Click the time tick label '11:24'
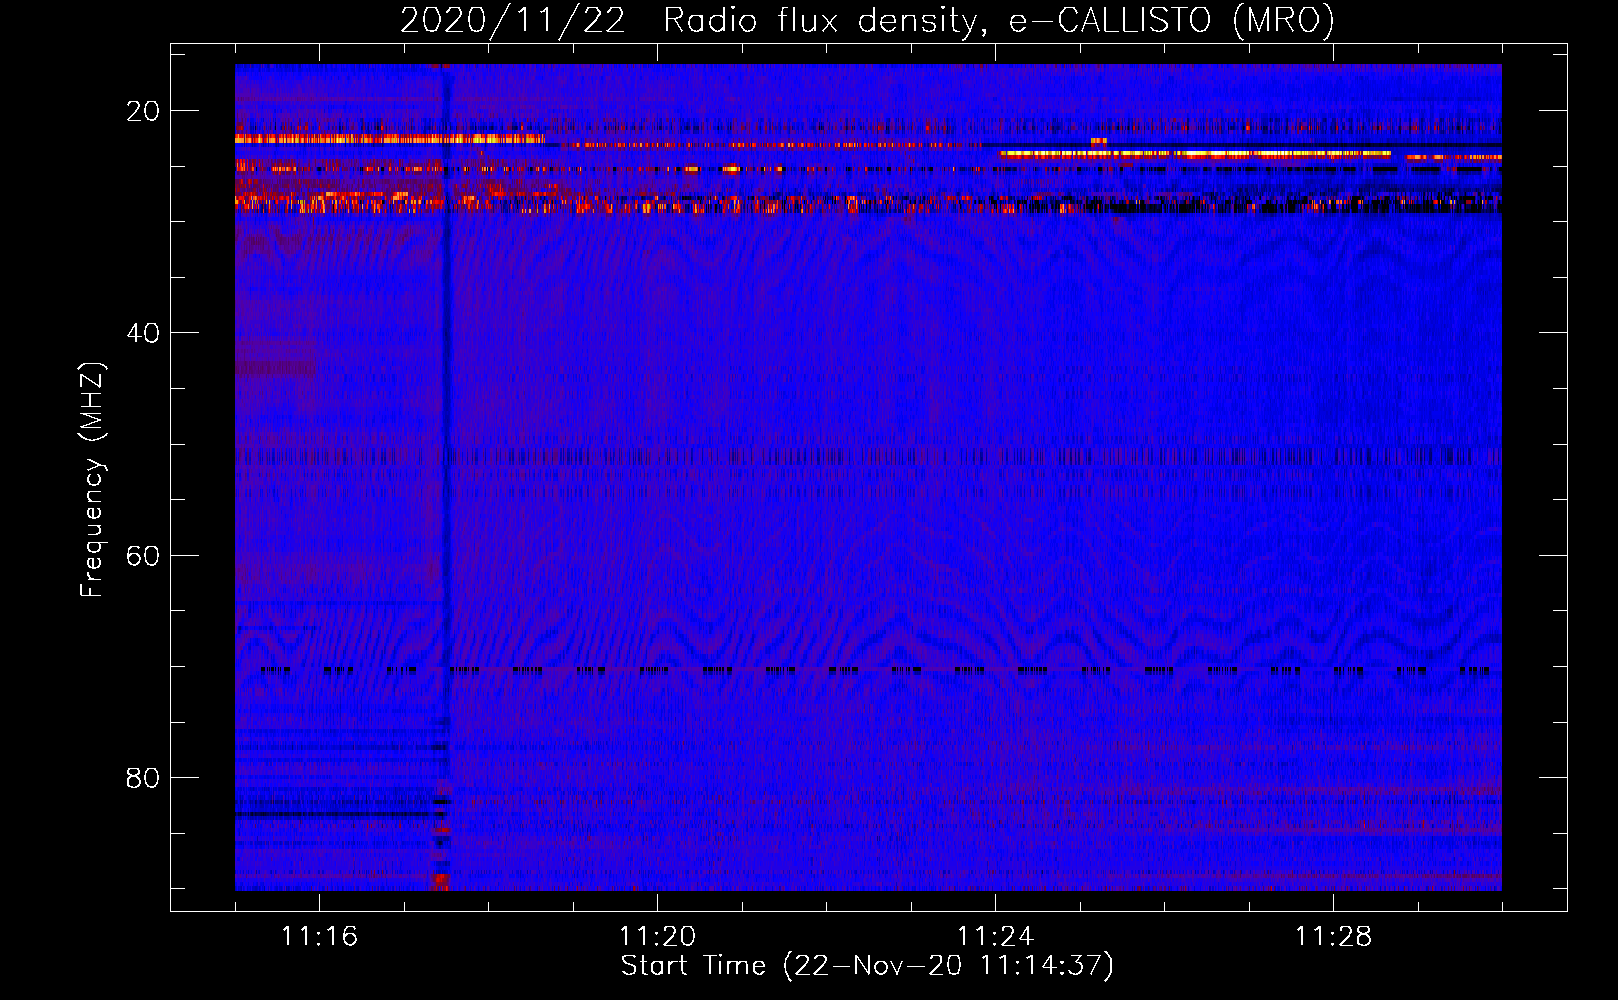1618x1000 pixels. [995, 936]
